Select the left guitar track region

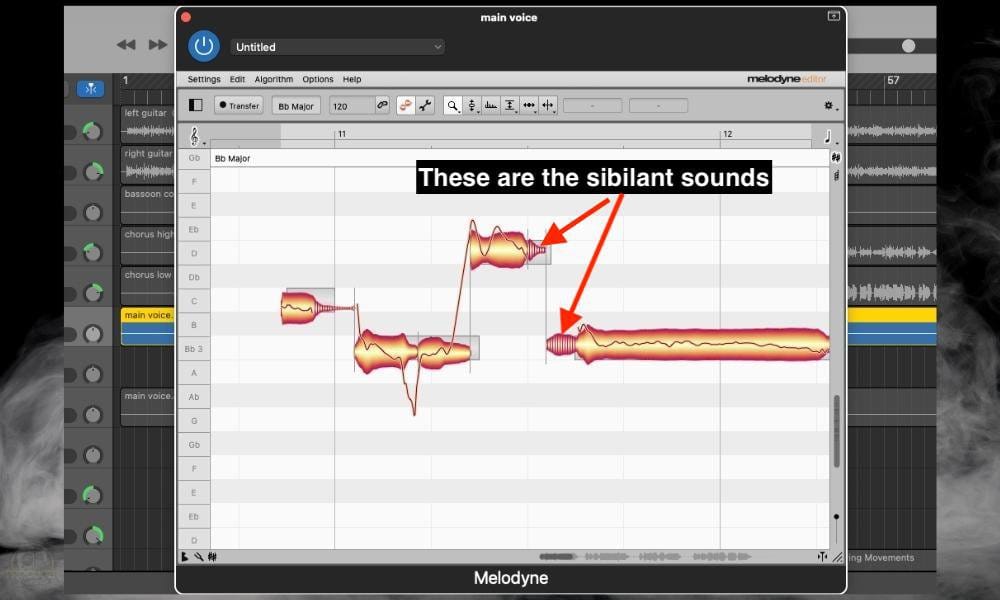coord(148,124)
